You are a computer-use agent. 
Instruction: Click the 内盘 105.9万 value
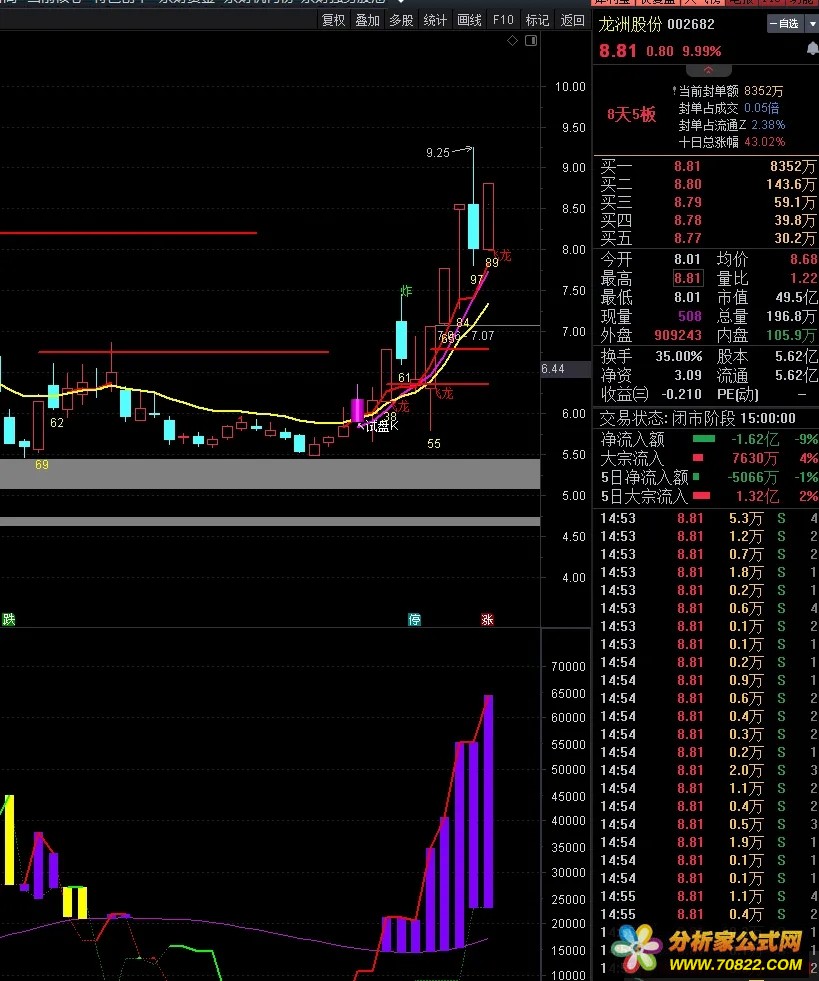click(x=792, y=335)
